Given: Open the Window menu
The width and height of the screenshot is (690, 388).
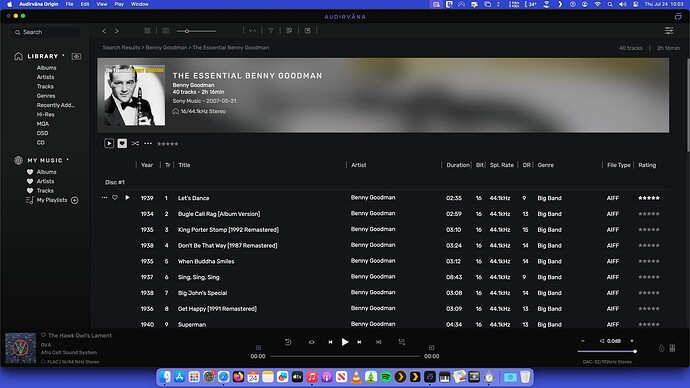Looking at the screenshot, I should 139,4.
